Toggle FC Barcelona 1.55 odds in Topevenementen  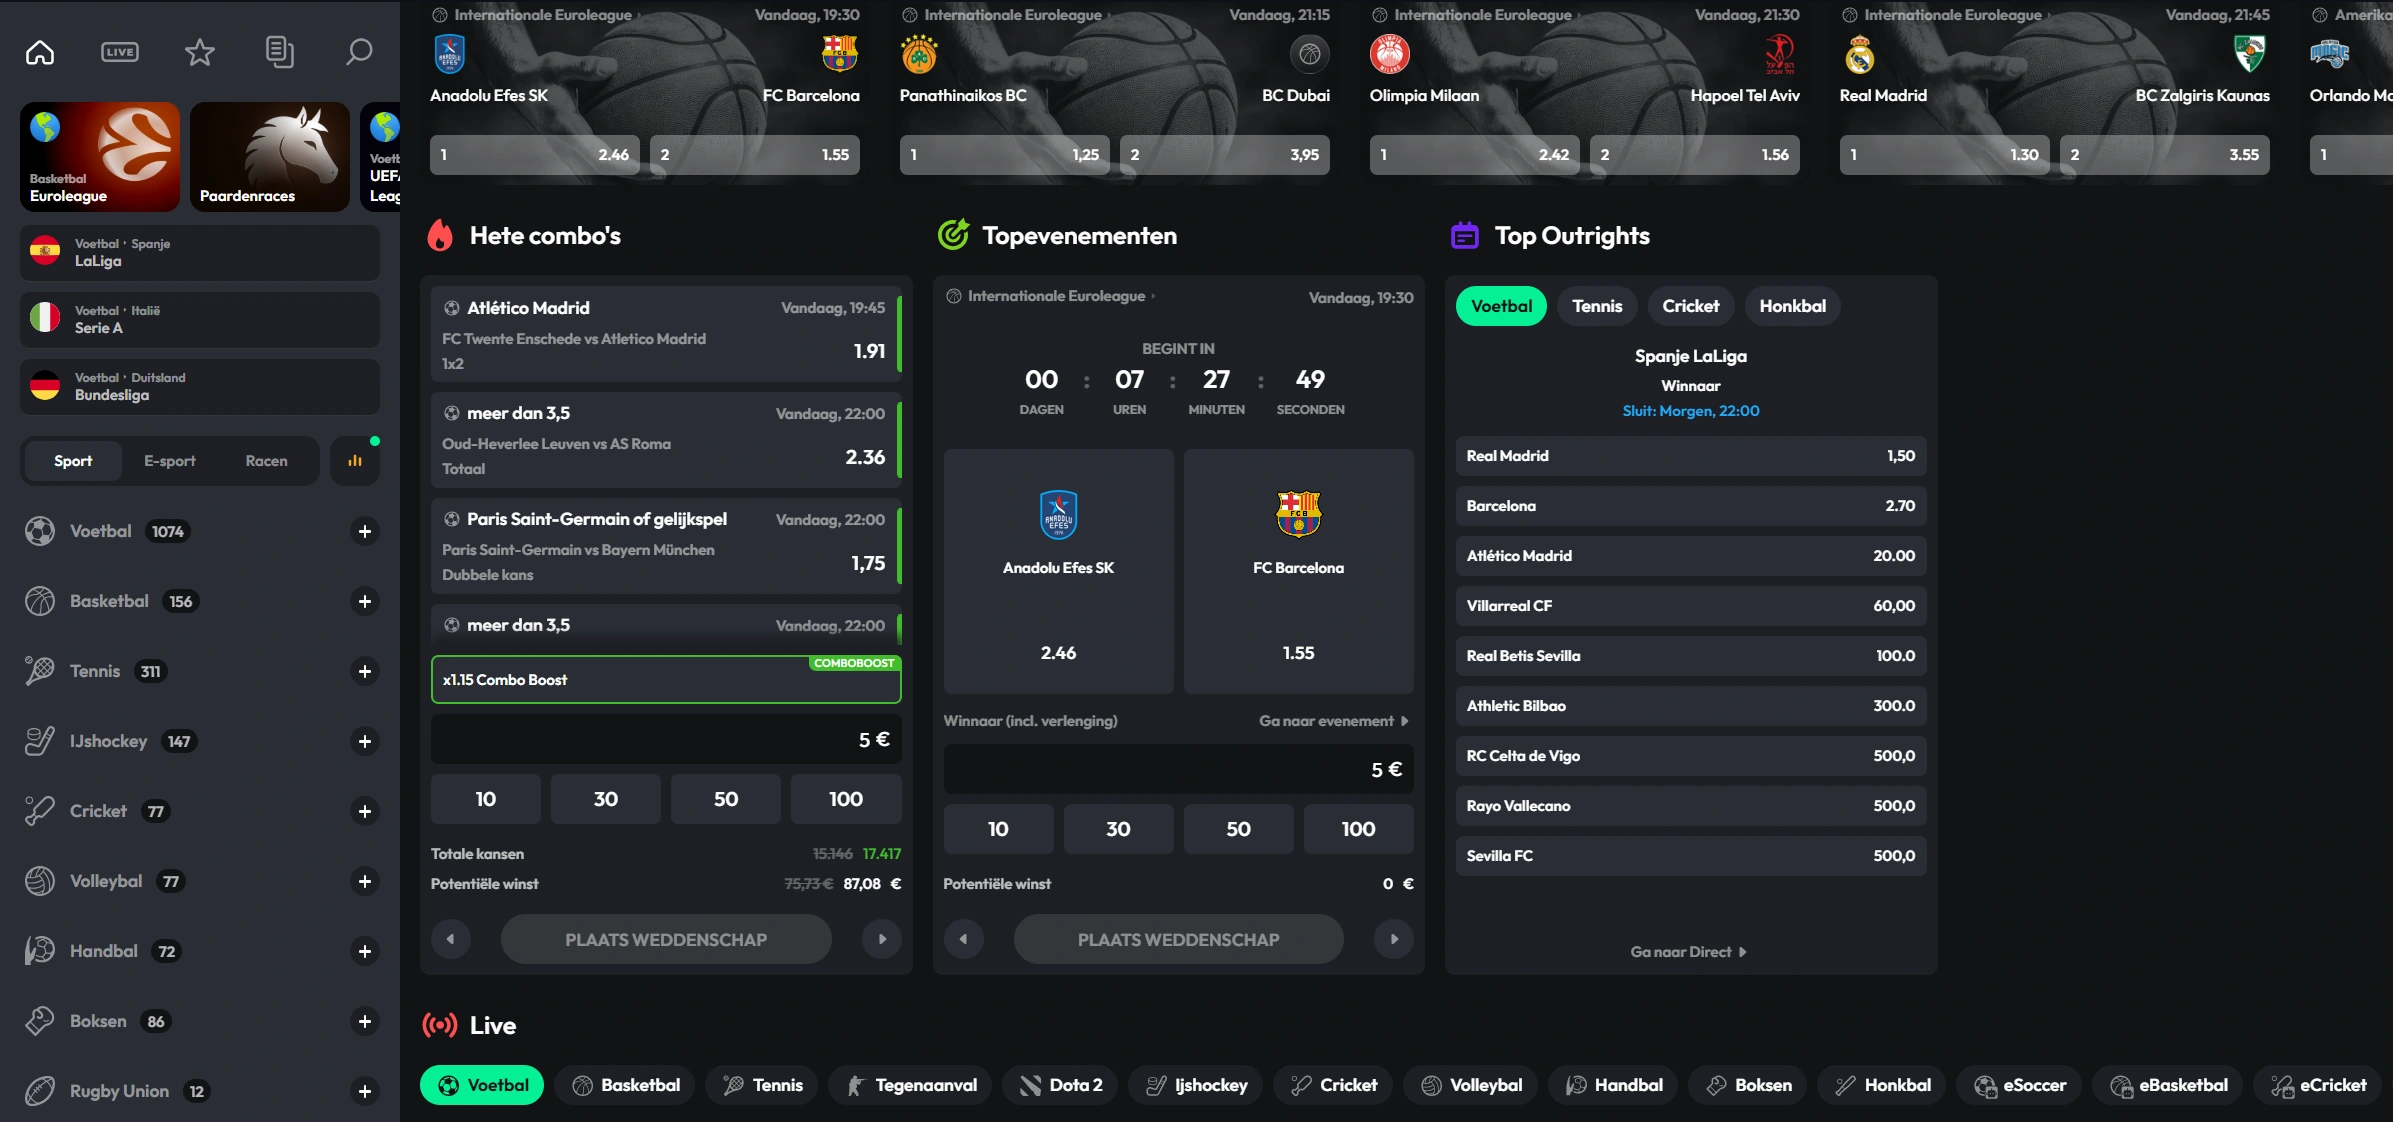pos(1298,571)
